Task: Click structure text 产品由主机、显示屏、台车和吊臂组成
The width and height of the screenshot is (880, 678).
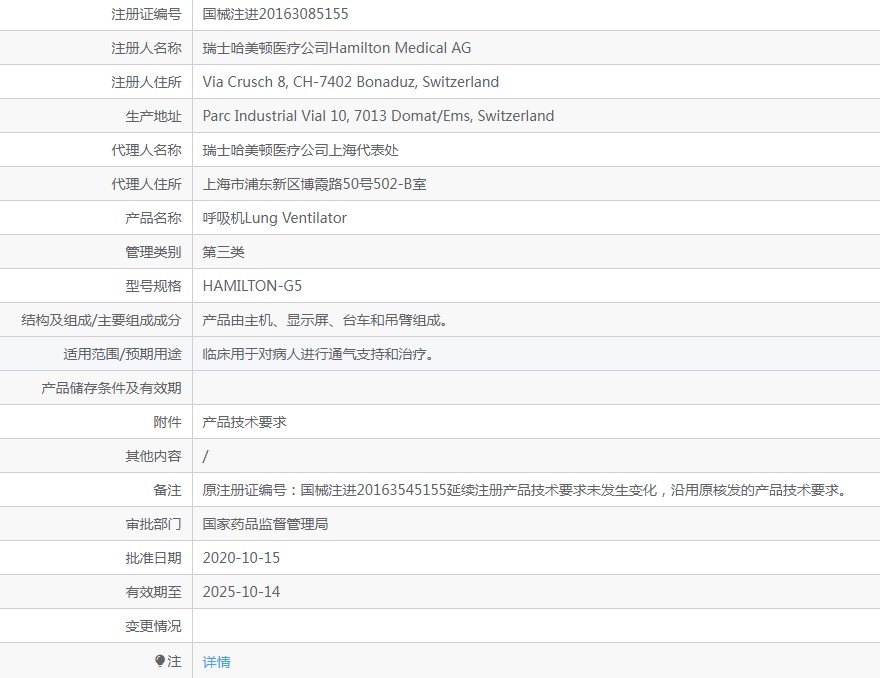Action: click(325, 320)
